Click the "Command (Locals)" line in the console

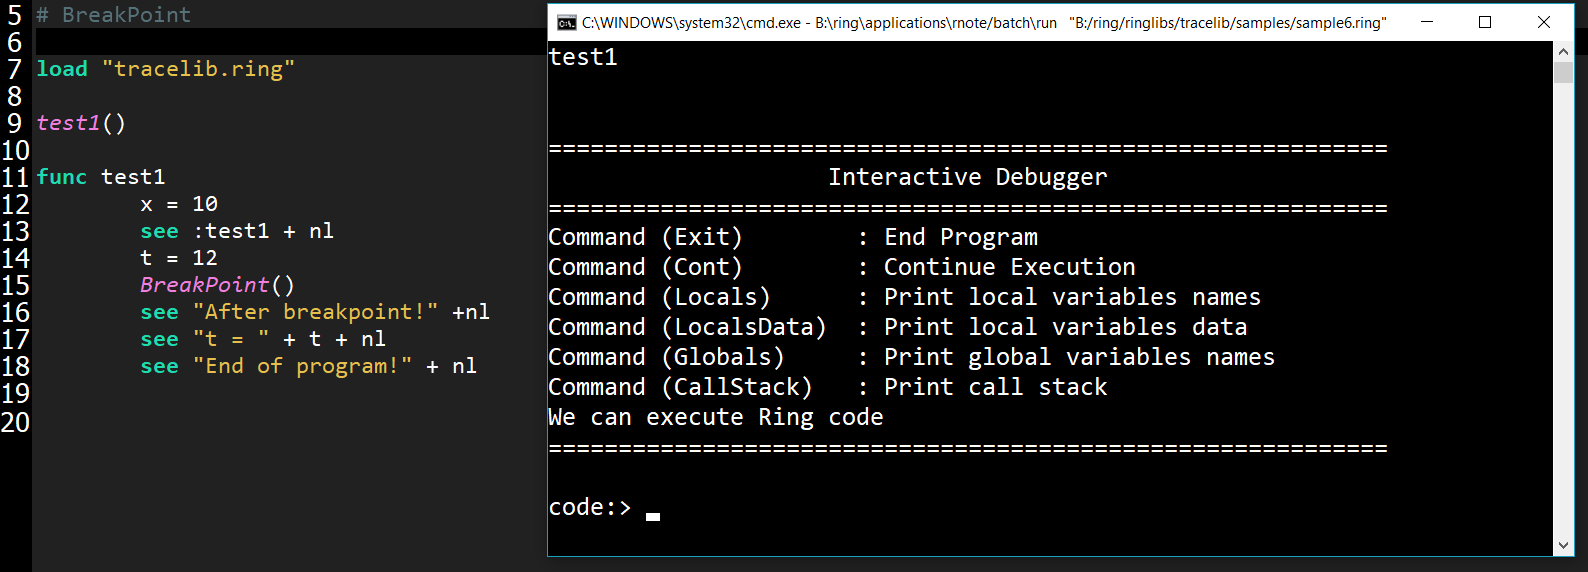click(x=659, y=297)
